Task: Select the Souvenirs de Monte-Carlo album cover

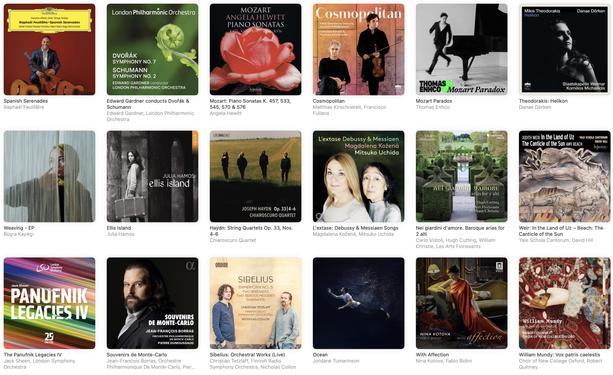Action: pos(152,303)
